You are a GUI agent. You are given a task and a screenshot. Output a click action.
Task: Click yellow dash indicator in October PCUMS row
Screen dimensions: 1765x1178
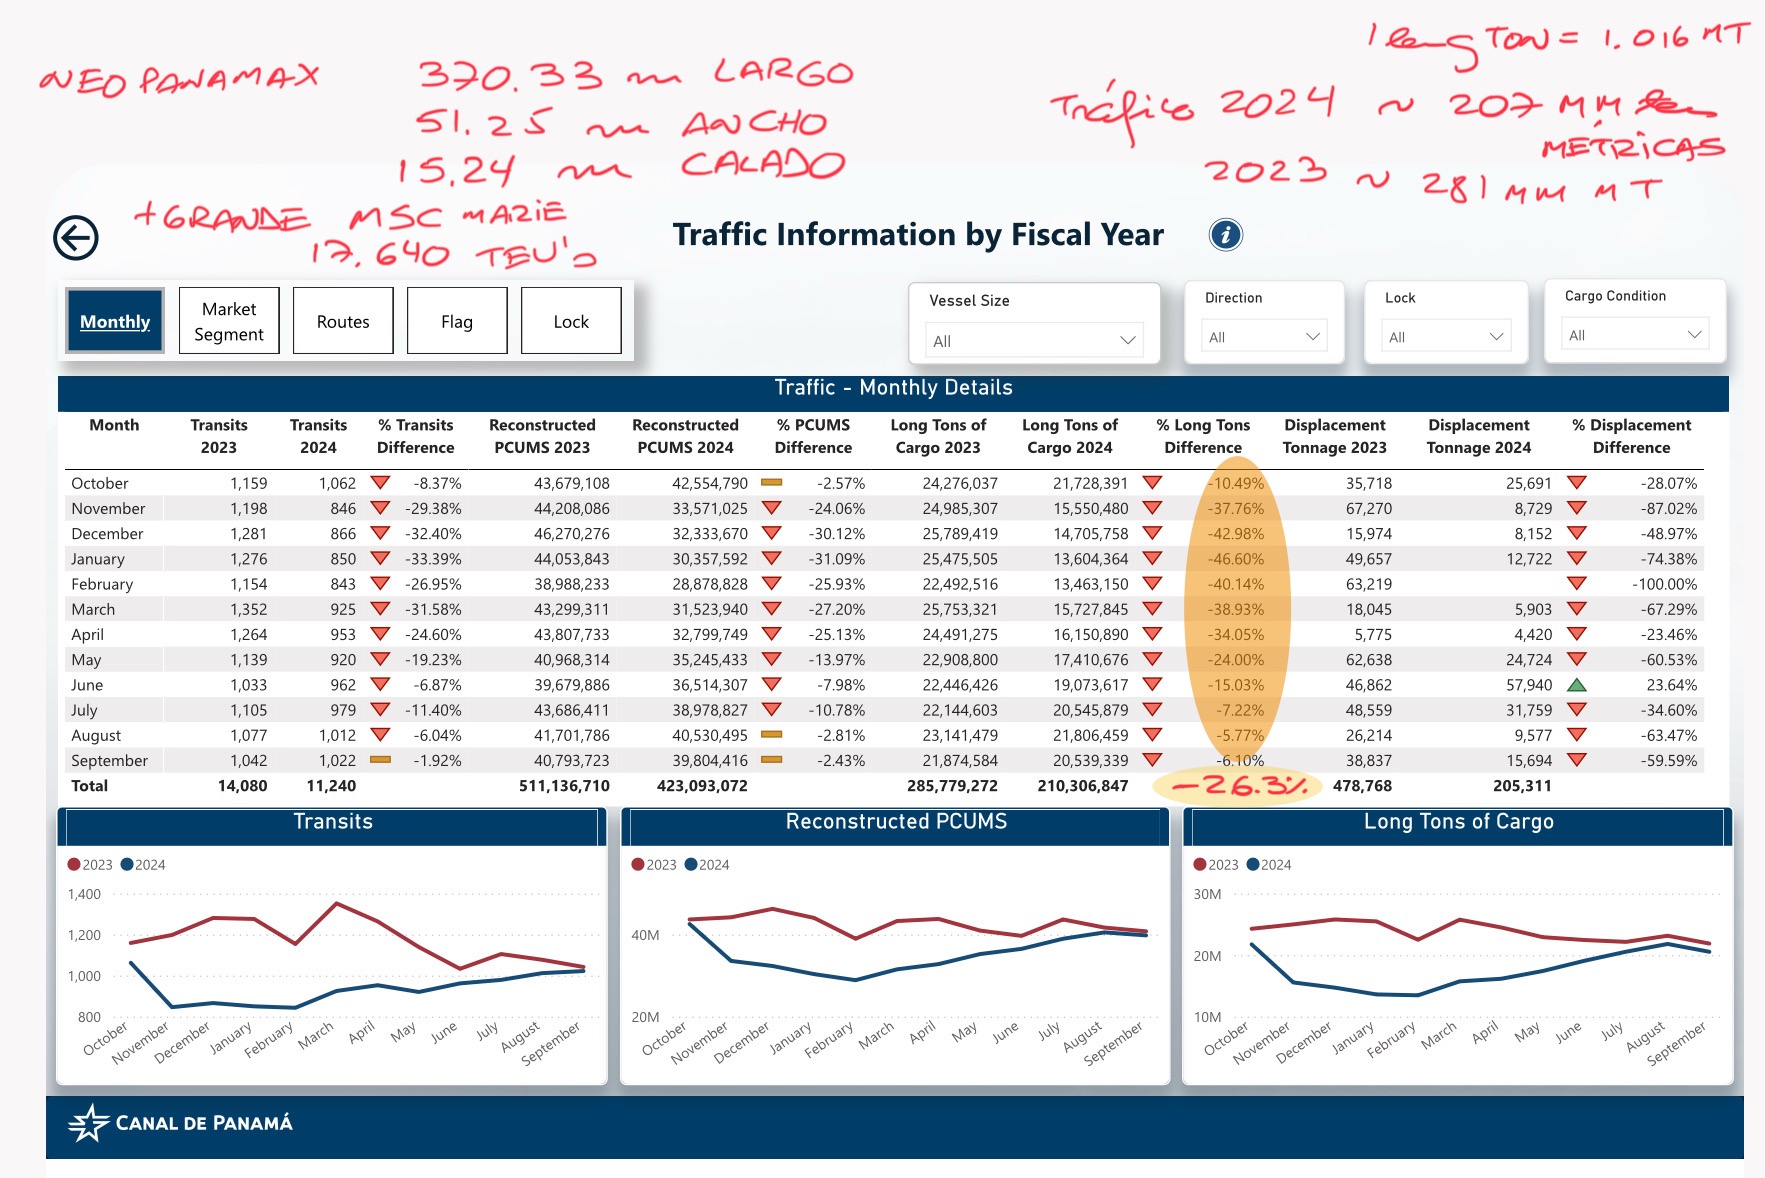[771, 483]
